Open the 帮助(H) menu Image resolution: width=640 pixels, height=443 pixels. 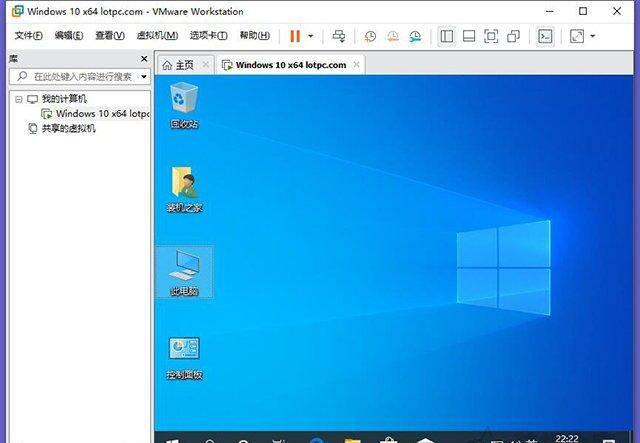tap(255, 36)
